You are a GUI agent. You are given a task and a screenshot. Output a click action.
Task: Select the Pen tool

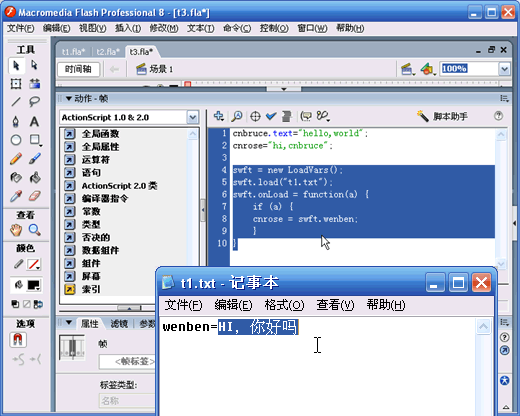click(x=16, y=121)
